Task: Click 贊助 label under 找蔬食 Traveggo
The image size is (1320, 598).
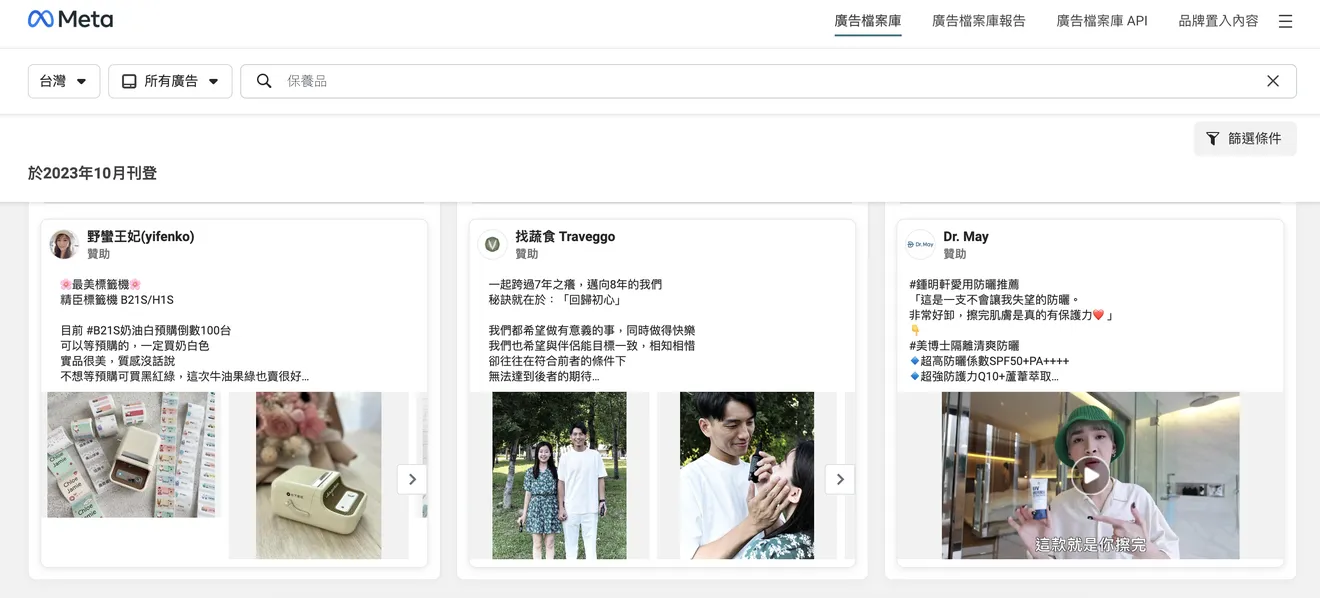Action: 526,254
